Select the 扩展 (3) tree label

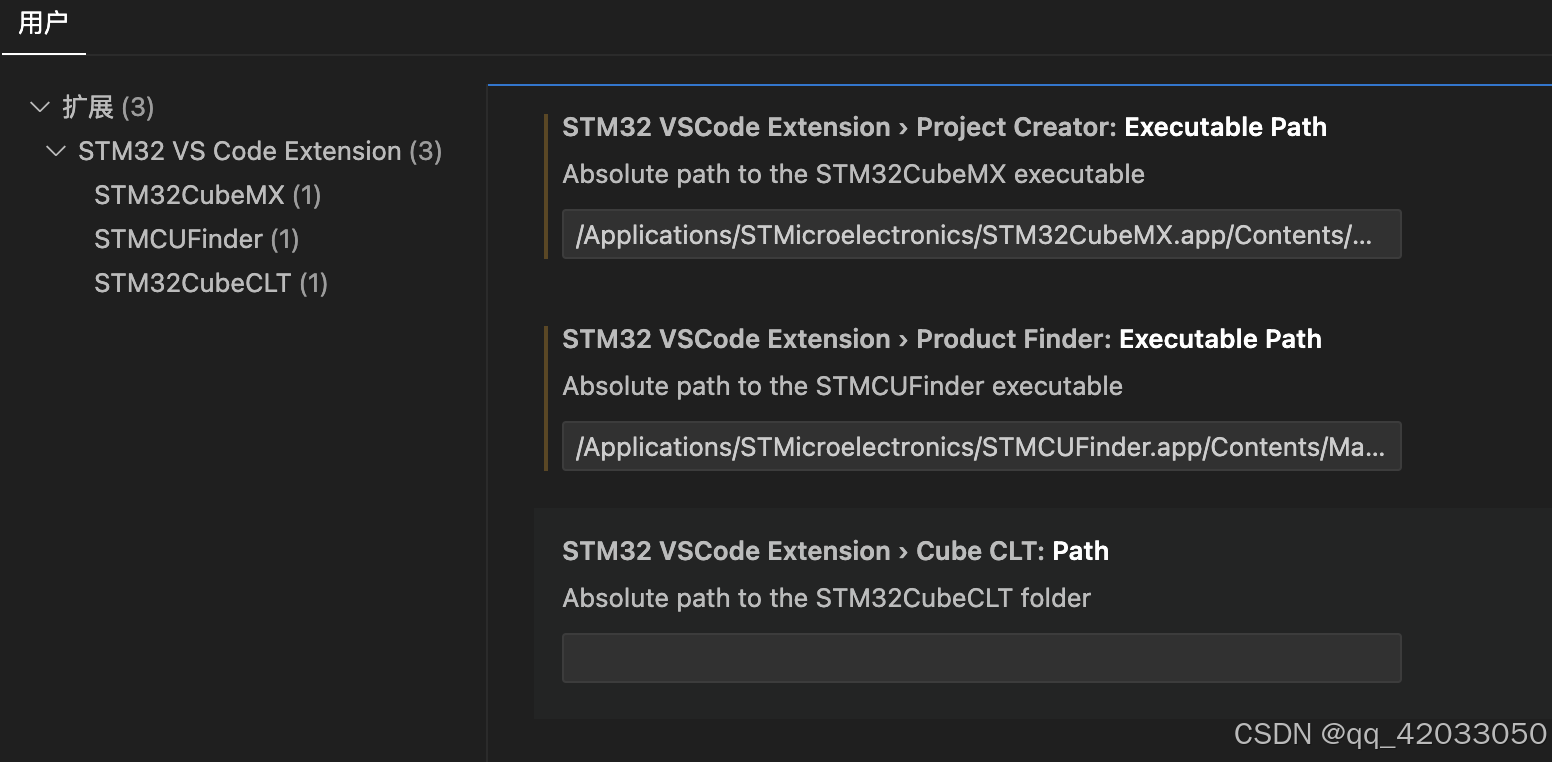(108, 107)
